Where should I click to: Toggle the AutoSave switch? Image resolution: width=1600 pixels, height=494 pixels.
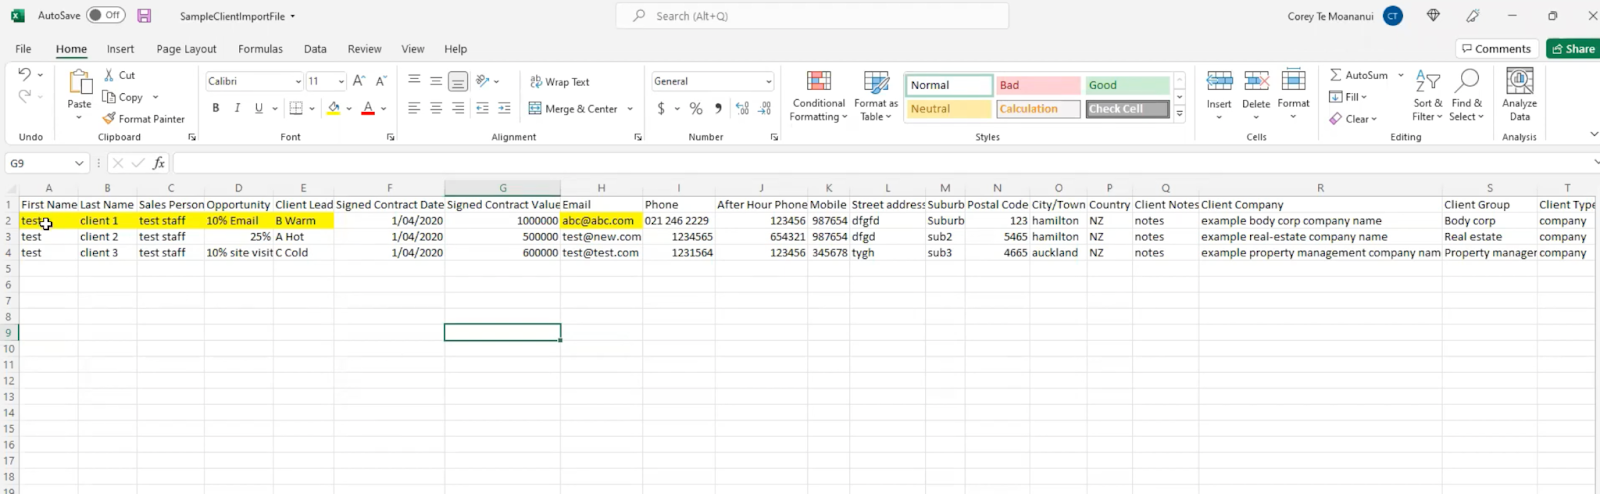pos(105,15)
